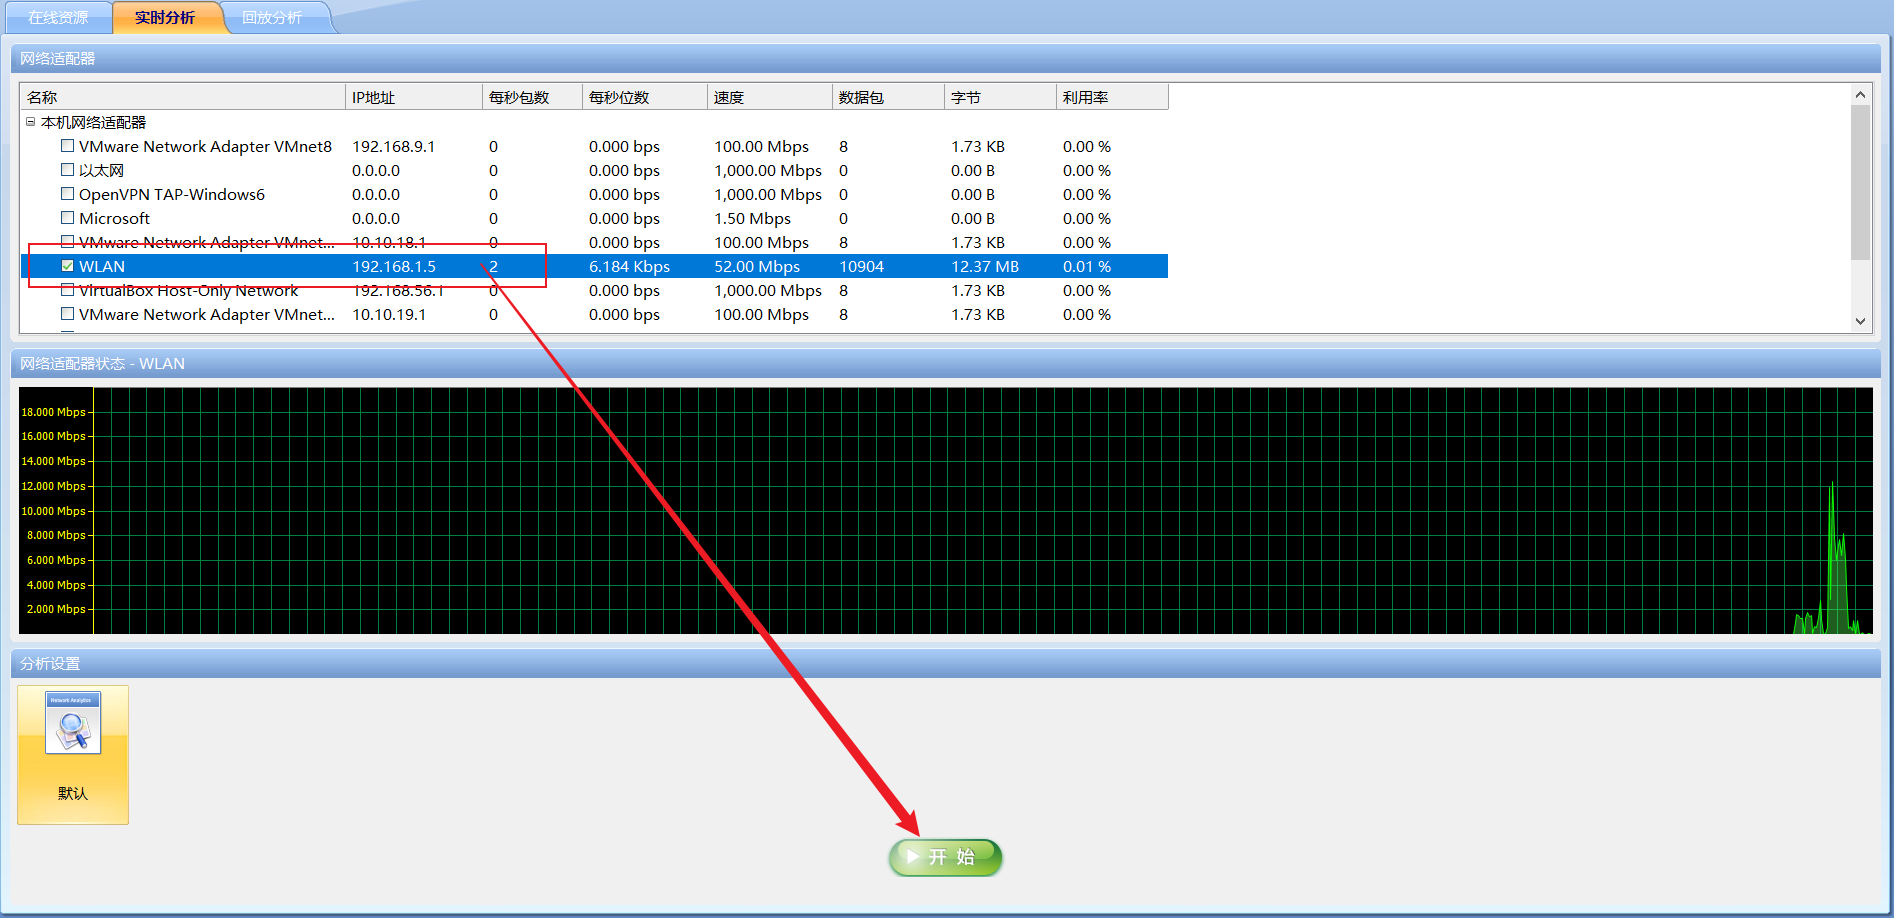The height and width of the screenshot is (918, 1894).
Task: Click the 12.37 MB bytes value
Action: pos(985,266)
